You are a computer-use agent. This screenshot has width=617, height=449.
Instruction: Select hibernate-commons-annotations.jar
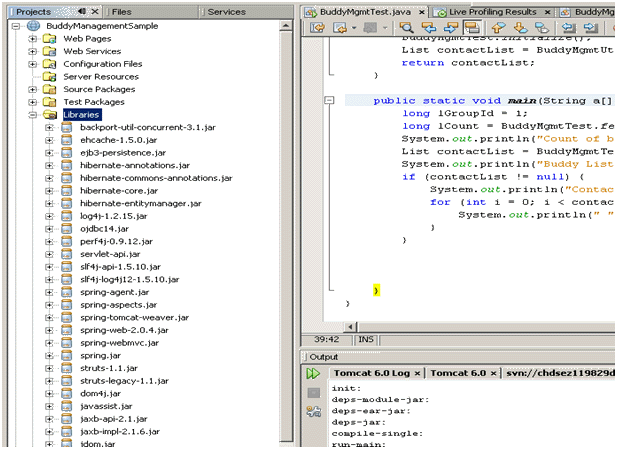(156, 178)
